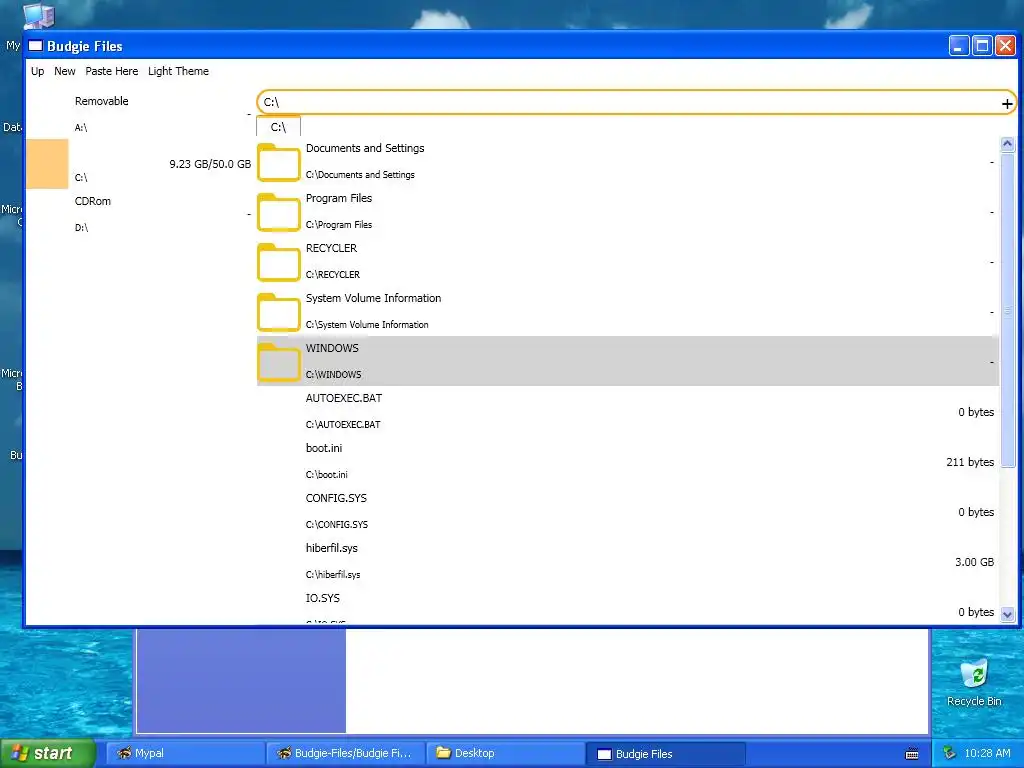Click the WINDOWS folder icon
Screen dimensions: 1024x768
(278, 362)
